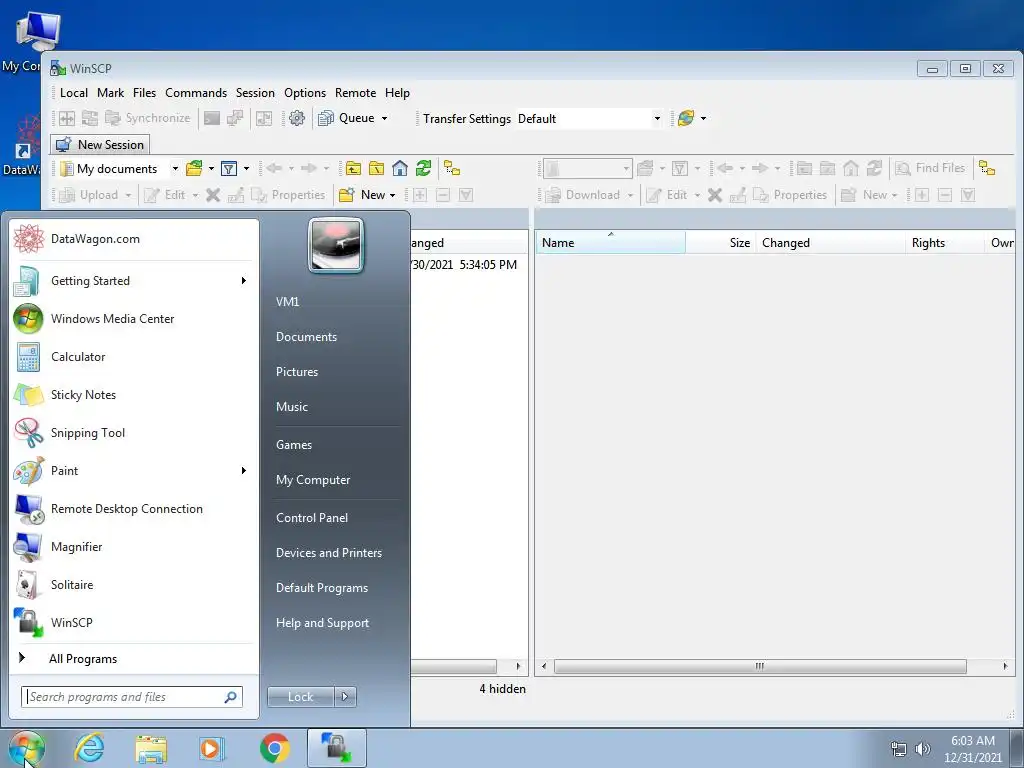Screen dimensions: 1024x768
Task: Open the Local menu
Action: point(74,93)
